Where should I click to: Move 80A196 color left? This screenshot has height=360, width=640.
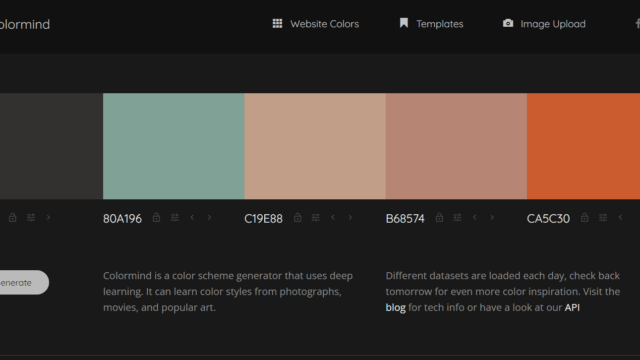click(192, 218)
